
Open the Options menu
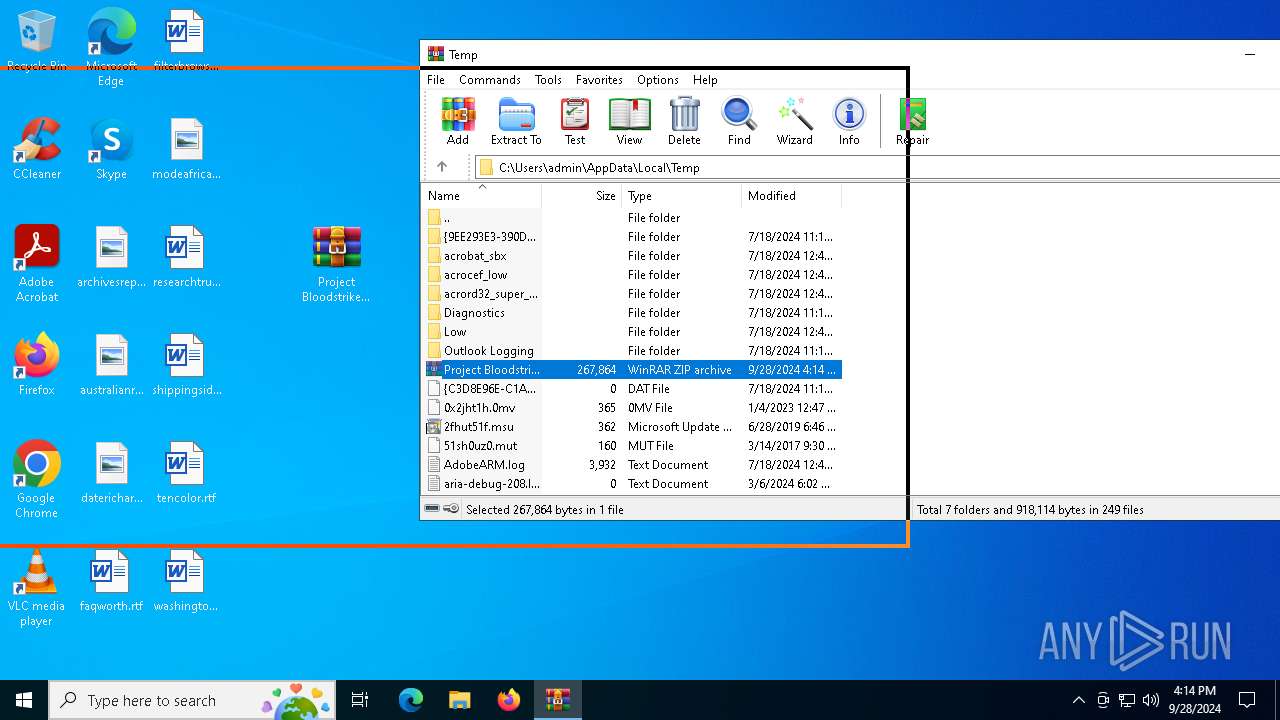pos(658,80)
